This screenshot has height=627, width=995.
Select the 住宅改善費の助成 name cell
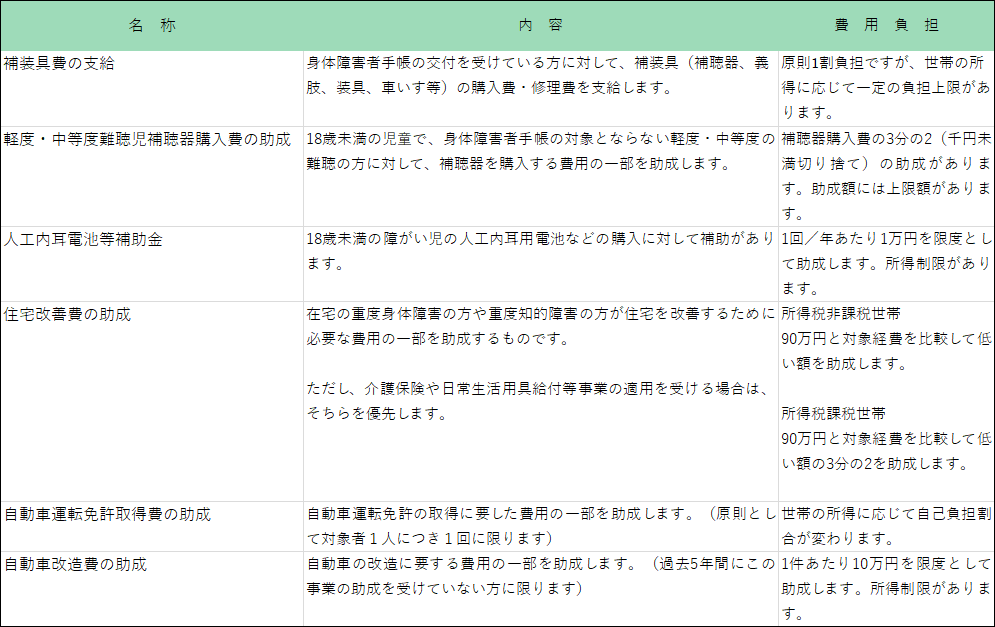(x=68, y=314)
